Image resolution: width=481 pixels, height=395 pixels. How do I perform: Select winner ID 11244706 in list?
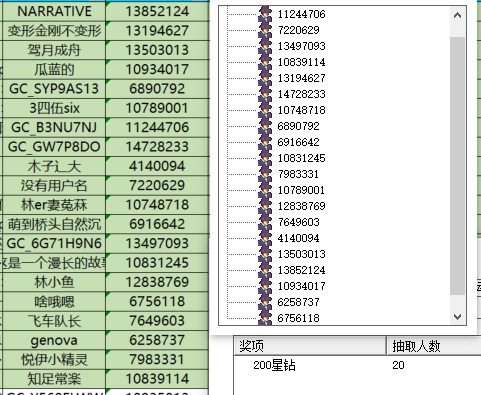point(301,14)
